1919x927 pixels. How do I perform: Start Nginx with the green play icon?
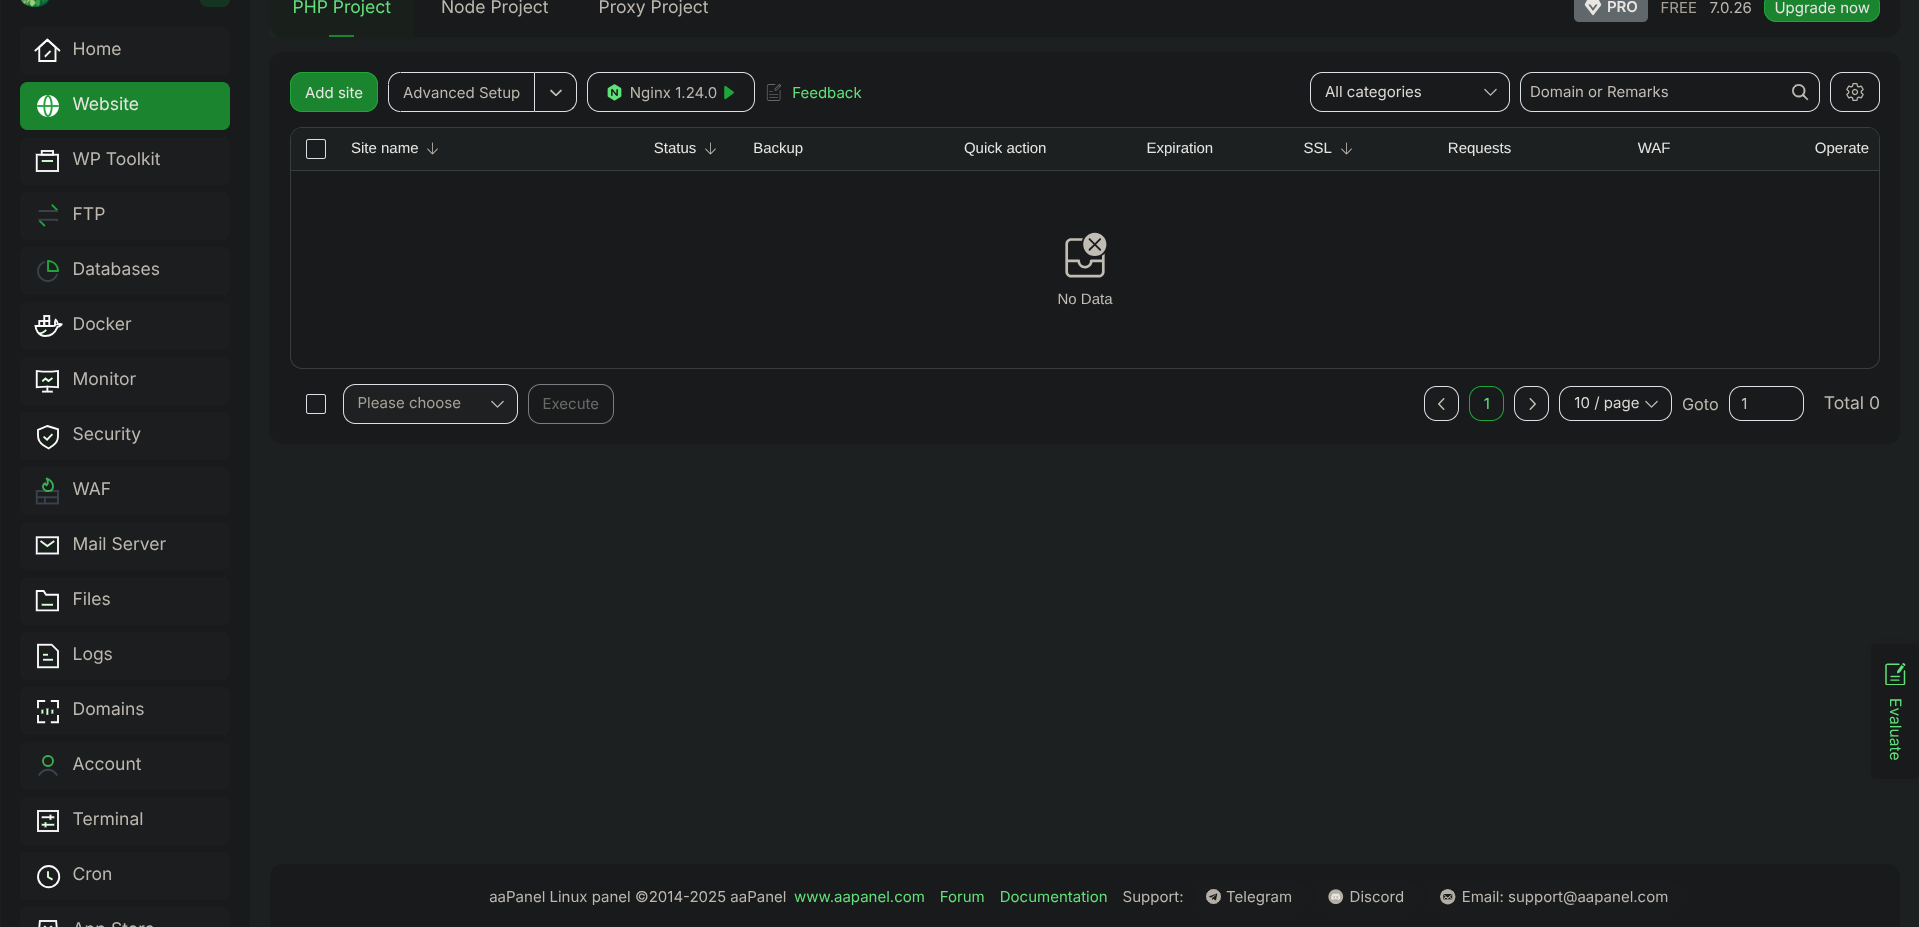point(729,92)
